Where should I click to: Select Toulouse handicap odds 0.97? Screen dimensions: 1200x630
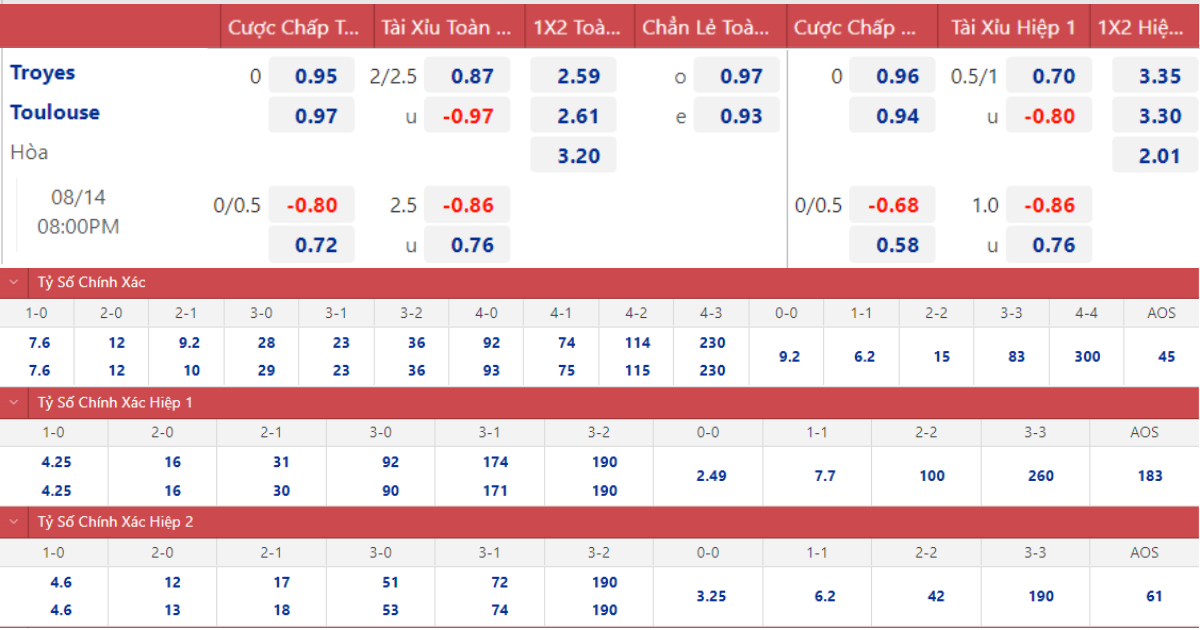click(x=311, y=114)
